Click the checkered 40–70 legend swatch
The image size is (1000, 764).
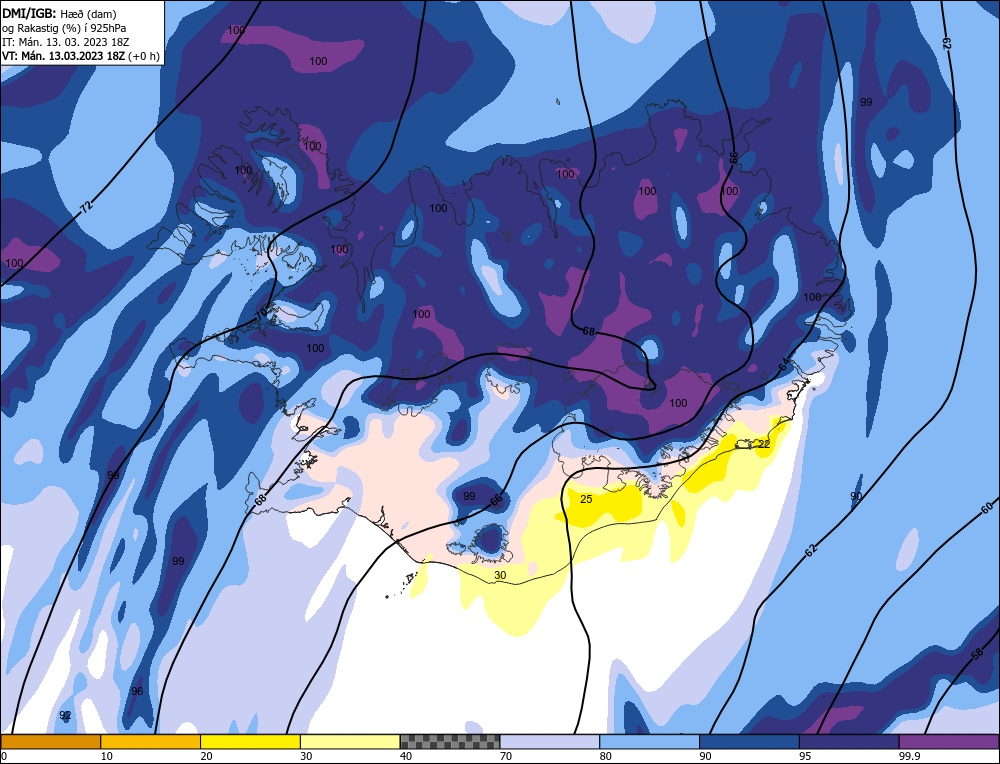click(450, 741)
